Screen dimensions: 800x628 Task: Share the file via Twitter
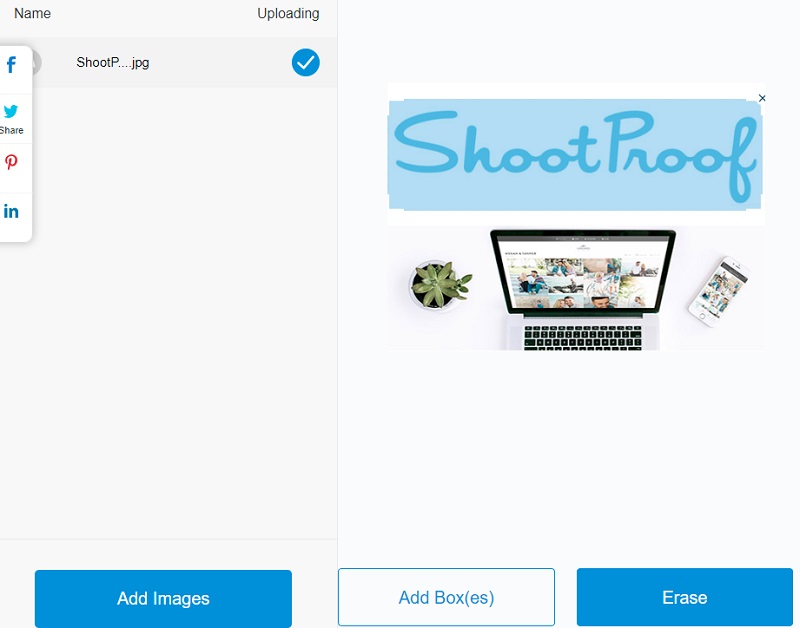point(12,113)
